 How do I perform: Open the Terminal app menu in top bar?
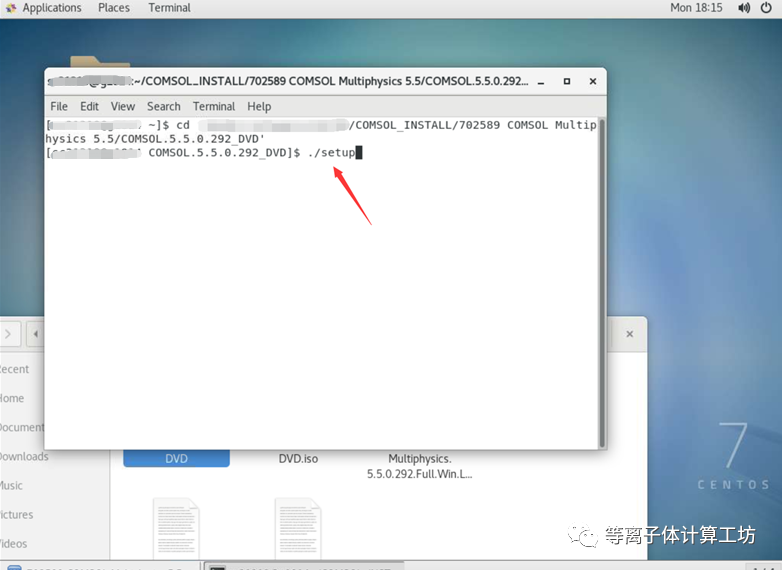(170, 8)
